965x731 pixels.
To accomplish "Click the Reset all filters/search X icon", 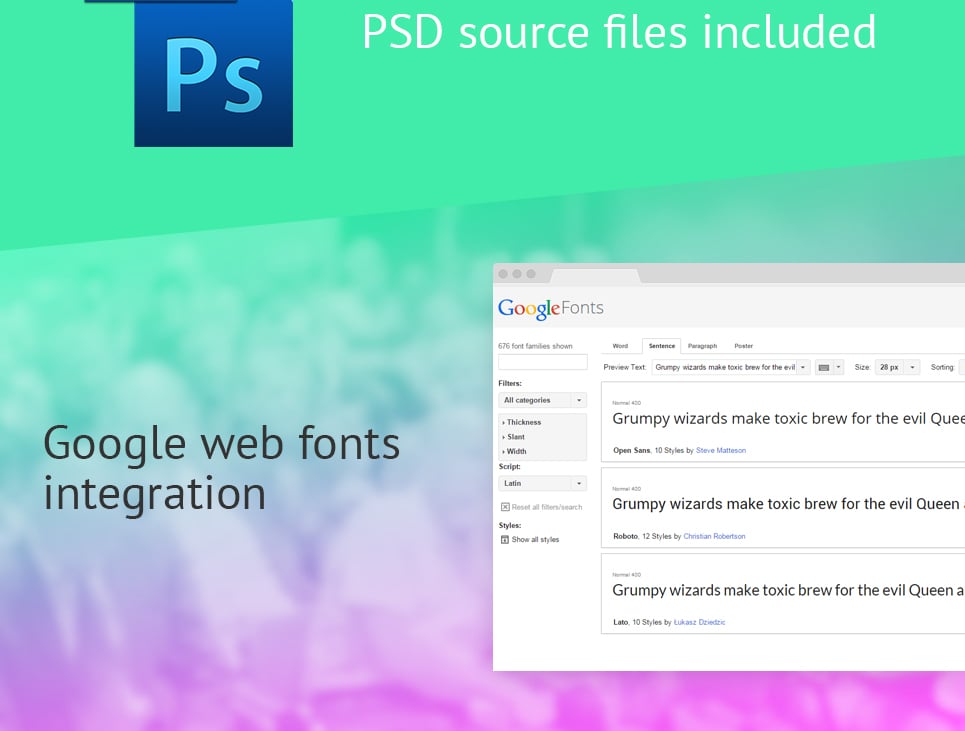I will tap(505, 507).
